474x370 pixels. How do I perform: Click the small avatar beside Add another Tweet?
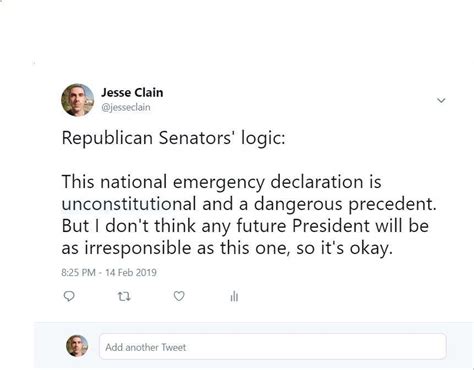coord(77,346)
